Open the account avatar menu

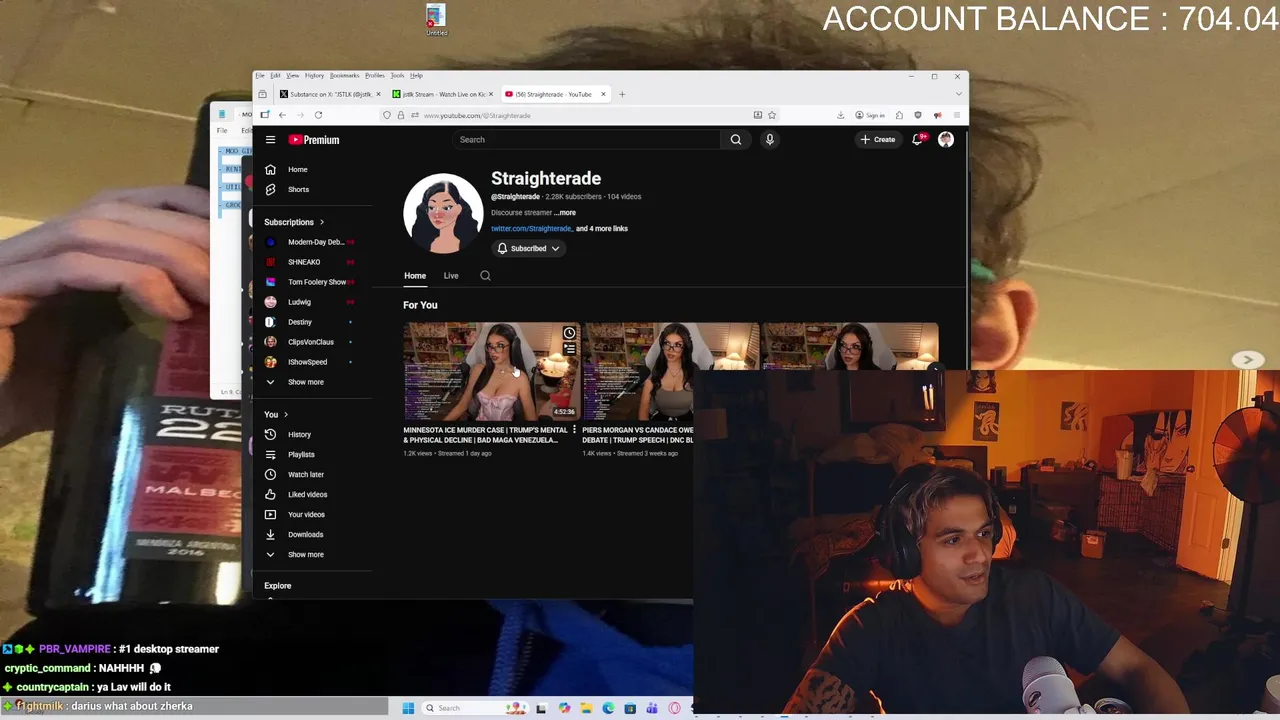[x=946, y=140]
